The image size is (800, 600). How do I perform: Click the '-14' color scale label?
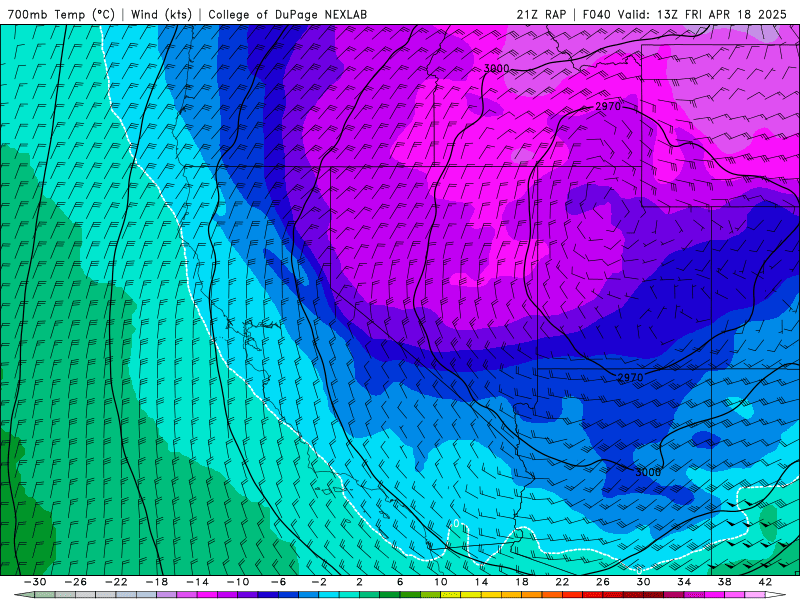coord(197,582)
